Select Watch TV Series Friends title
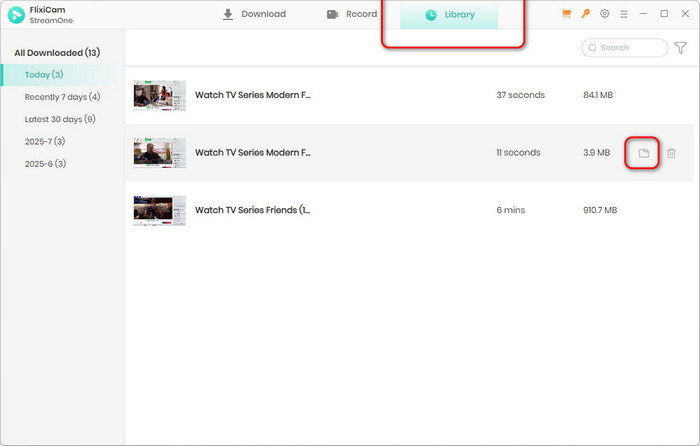 pos(252,210)
